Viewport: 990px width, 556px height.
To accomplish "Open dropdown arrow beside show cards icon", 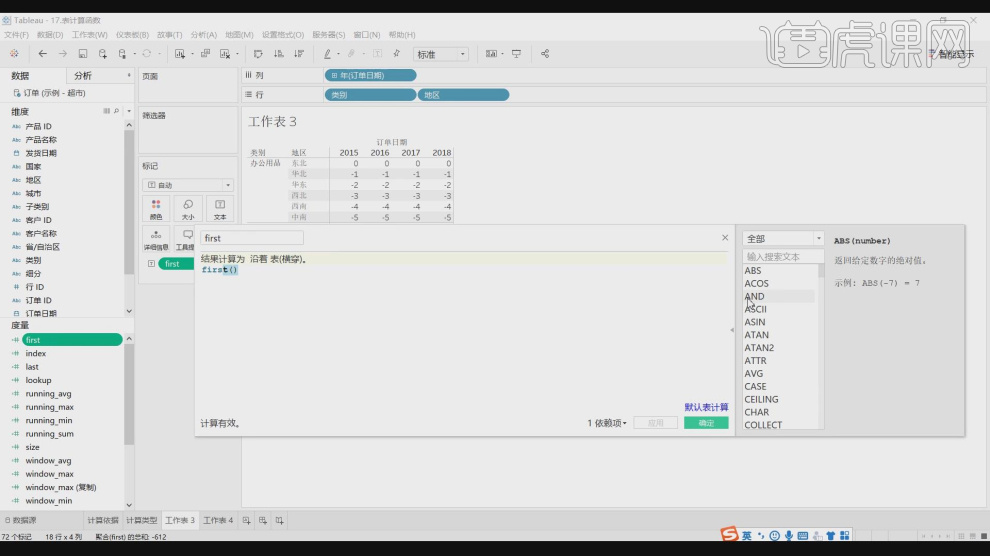I will click(503, 54).
